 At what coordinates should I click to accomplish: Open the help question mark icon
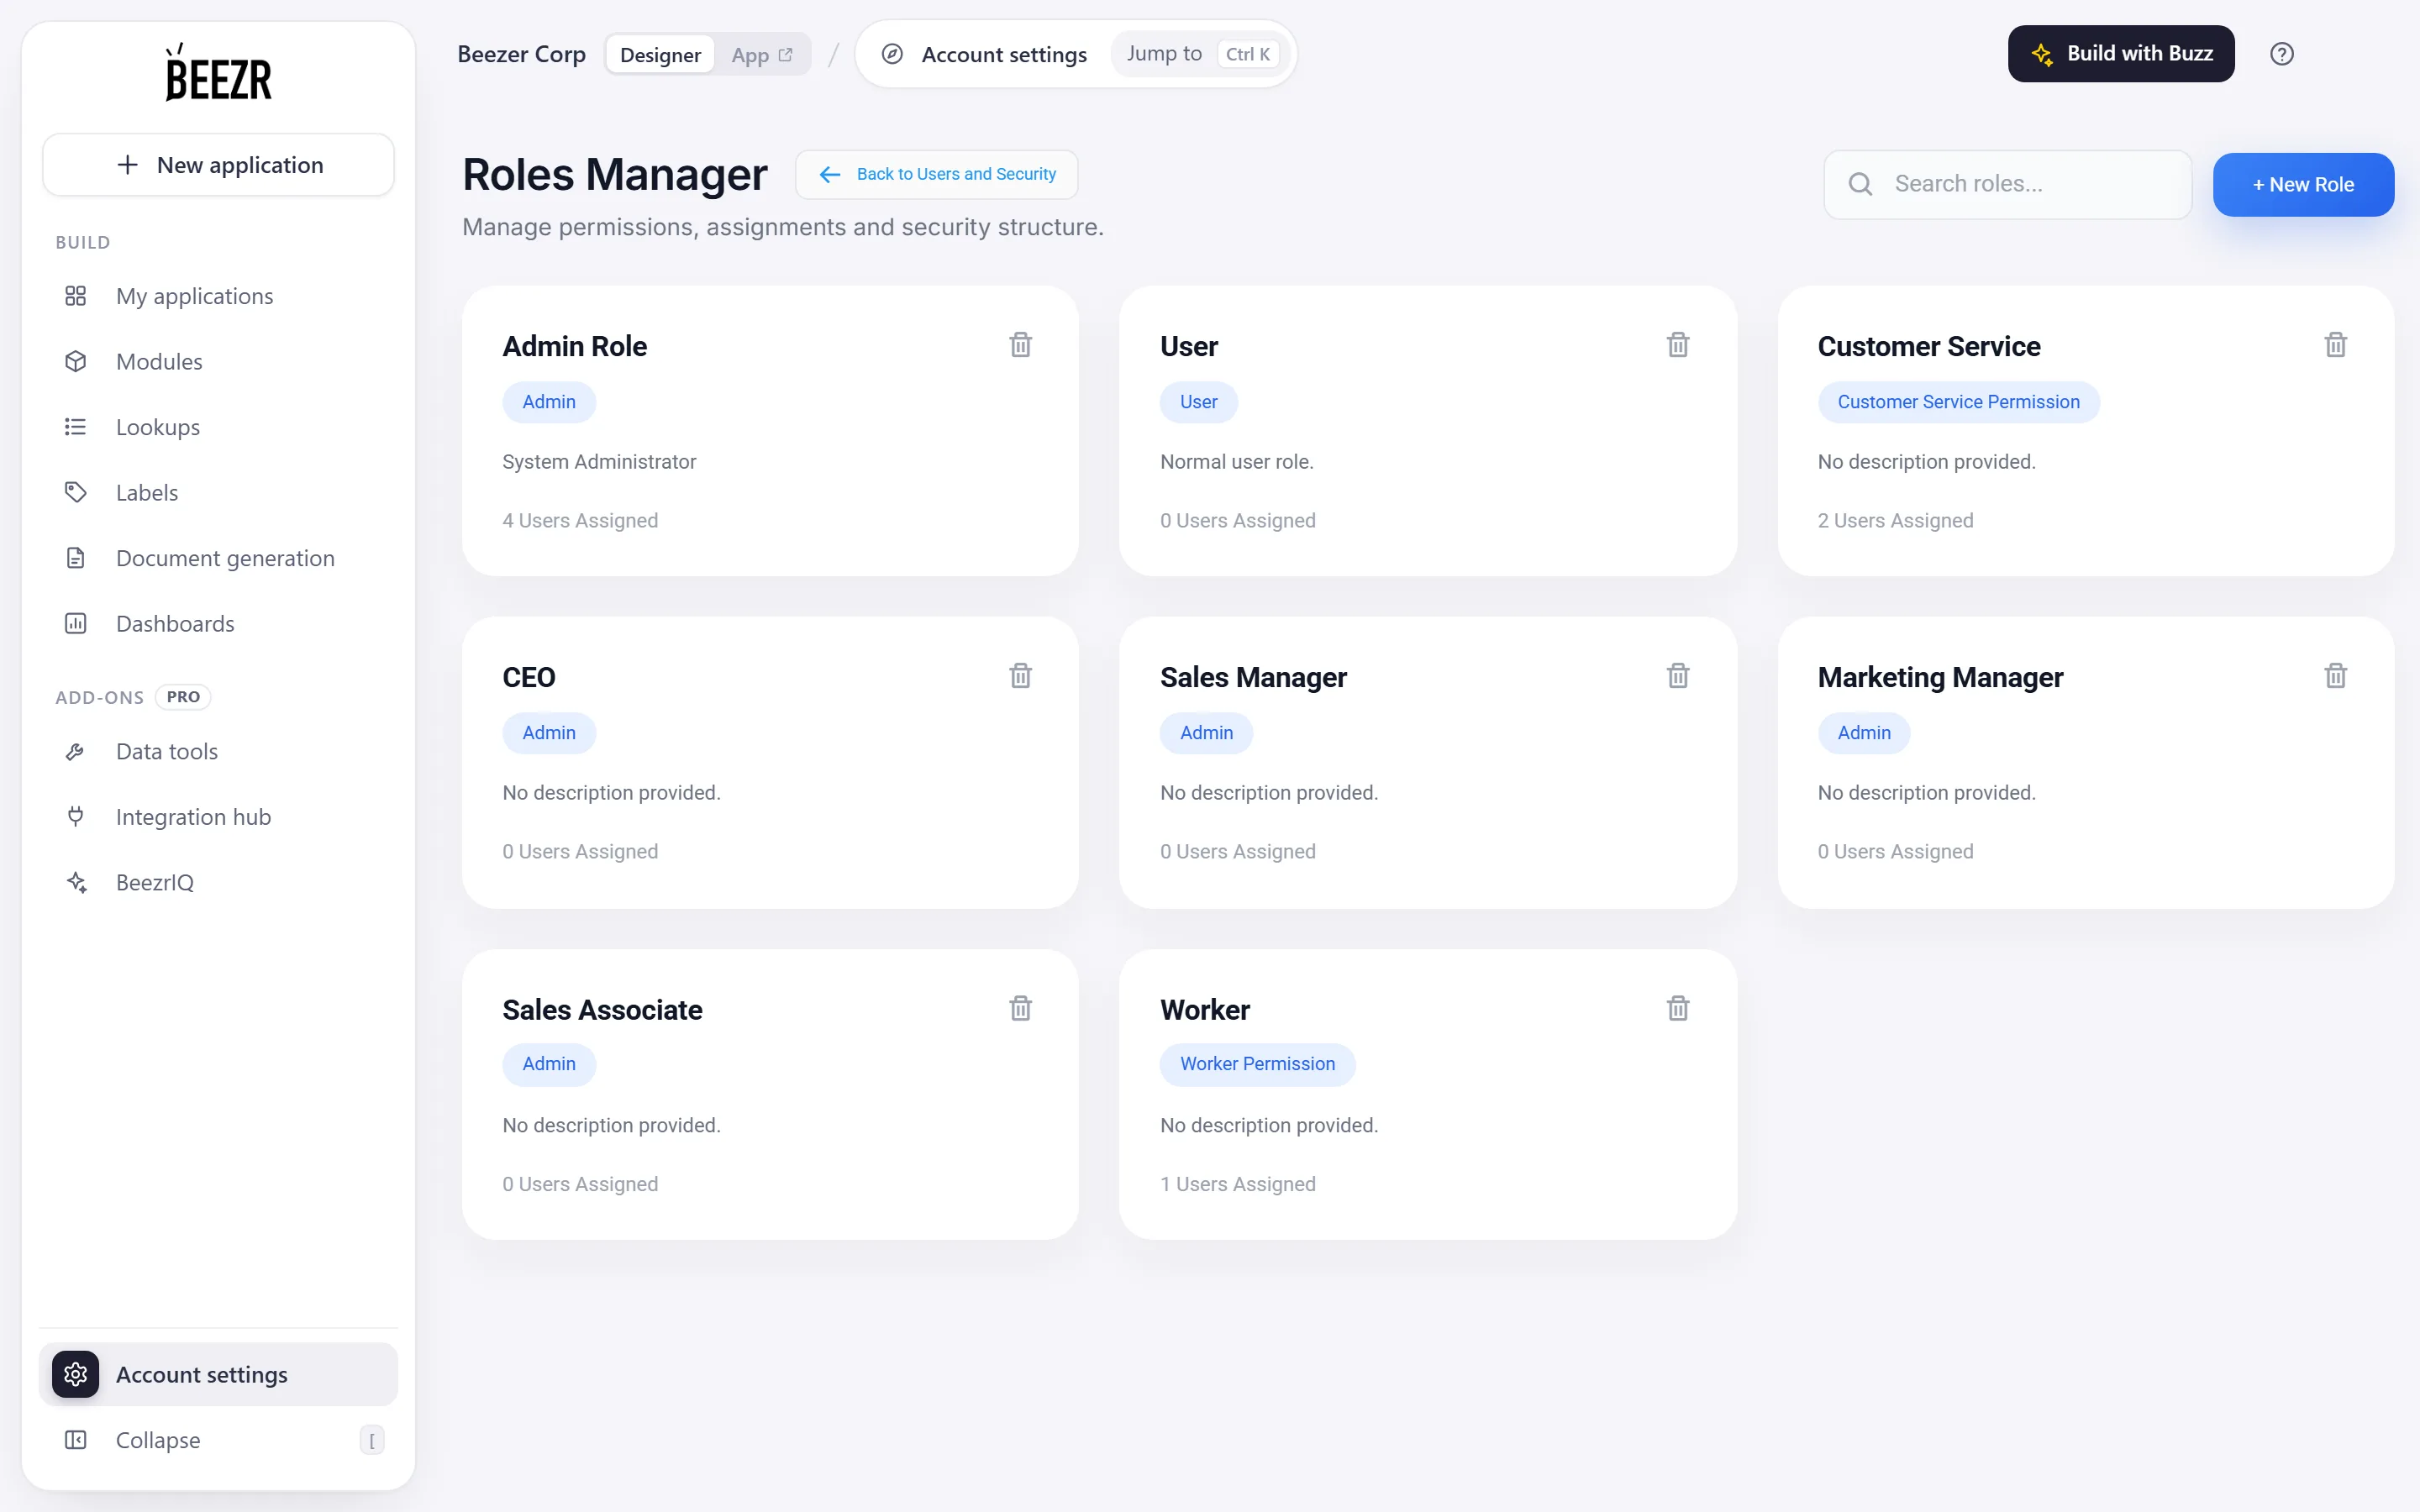tap(2281, 54)
